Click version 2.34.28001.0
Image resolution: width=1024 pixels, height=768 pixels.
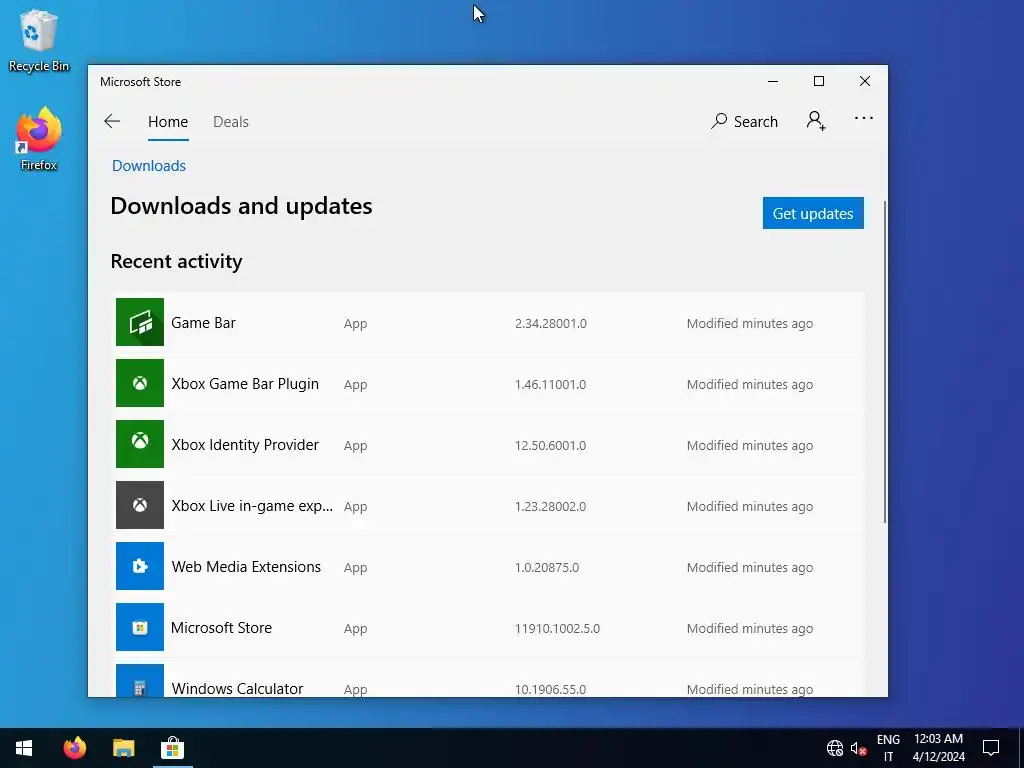(x=551, y=323)
